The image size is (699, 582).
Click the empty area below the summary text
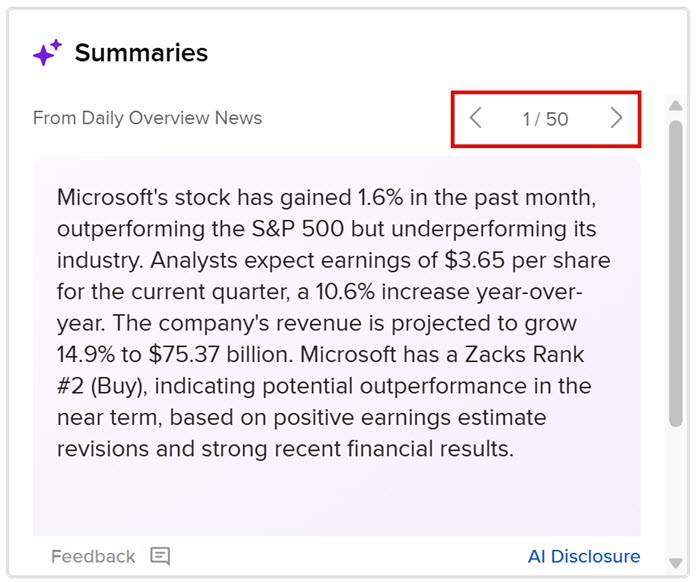pyautogui.click(x=336, y=500)
